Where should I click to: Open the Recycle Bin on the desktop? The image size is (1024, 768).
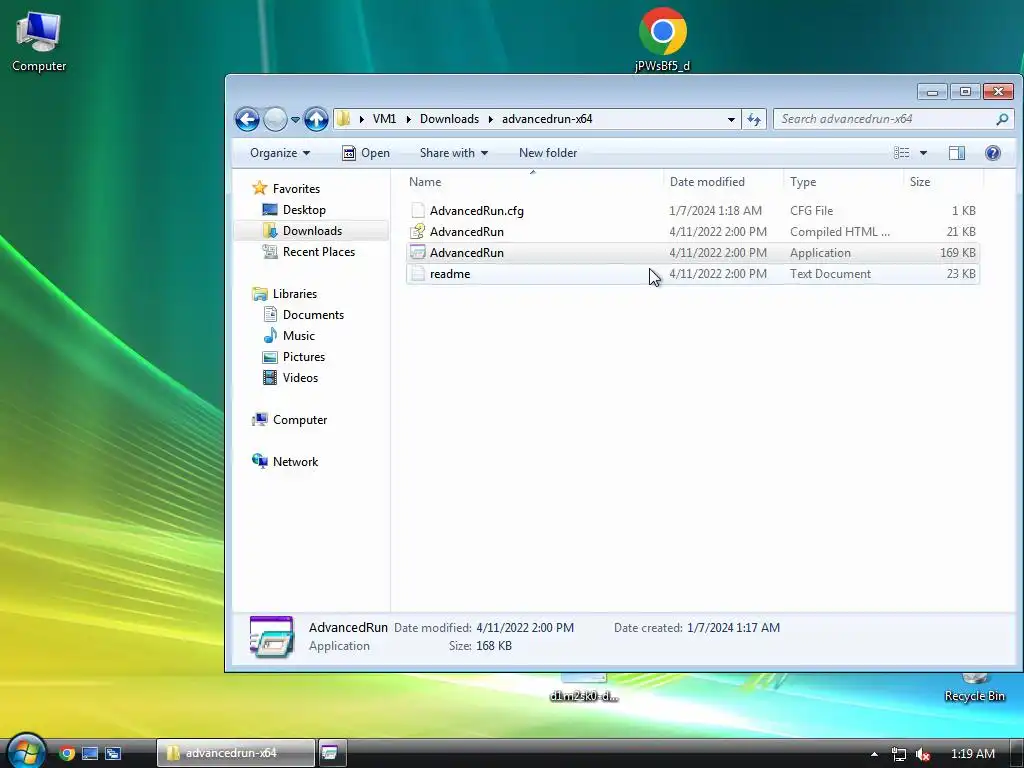coord(974,687)
